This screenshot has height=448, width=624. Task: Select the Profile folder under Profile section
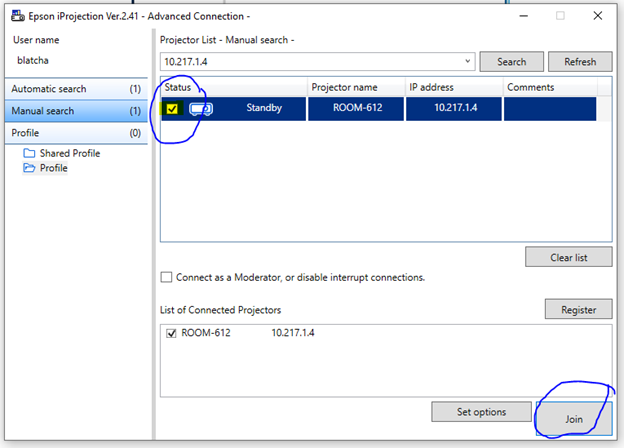45,168
